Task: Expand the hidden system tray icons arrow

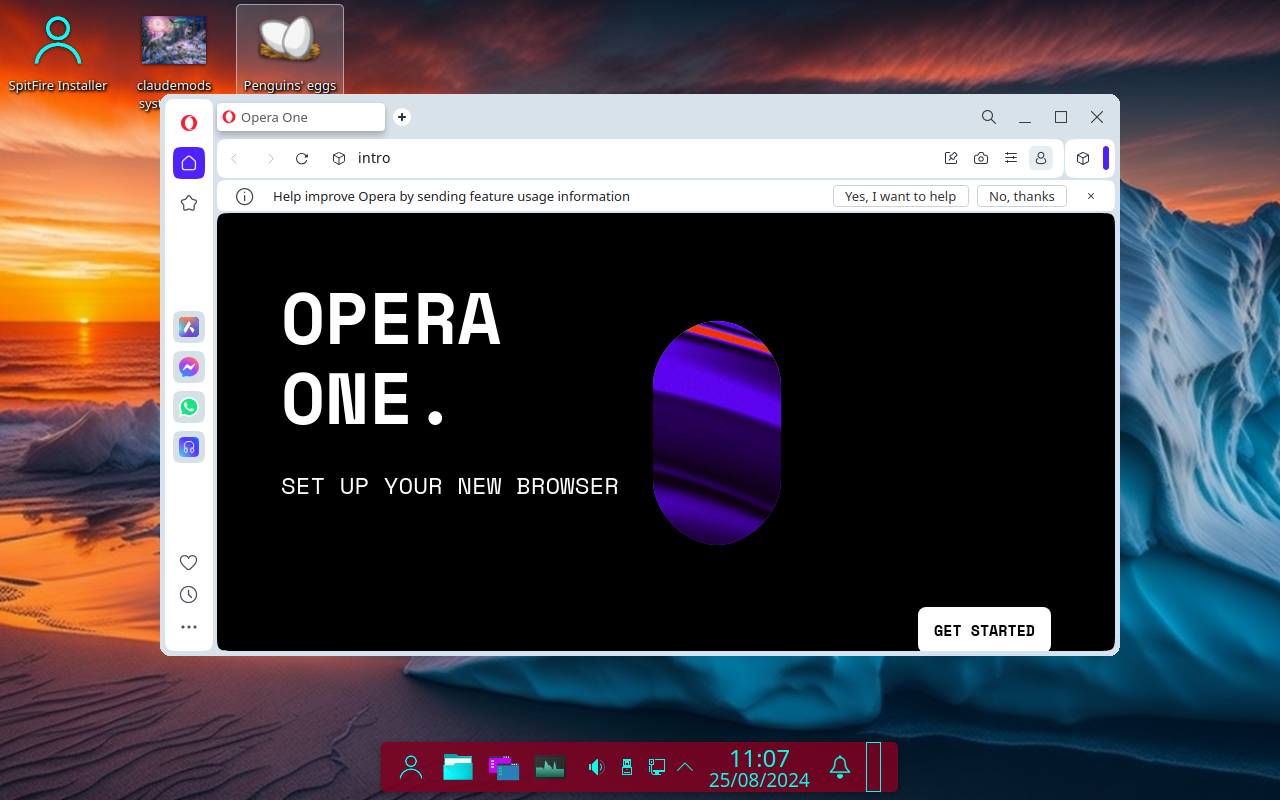Action: 685,767
